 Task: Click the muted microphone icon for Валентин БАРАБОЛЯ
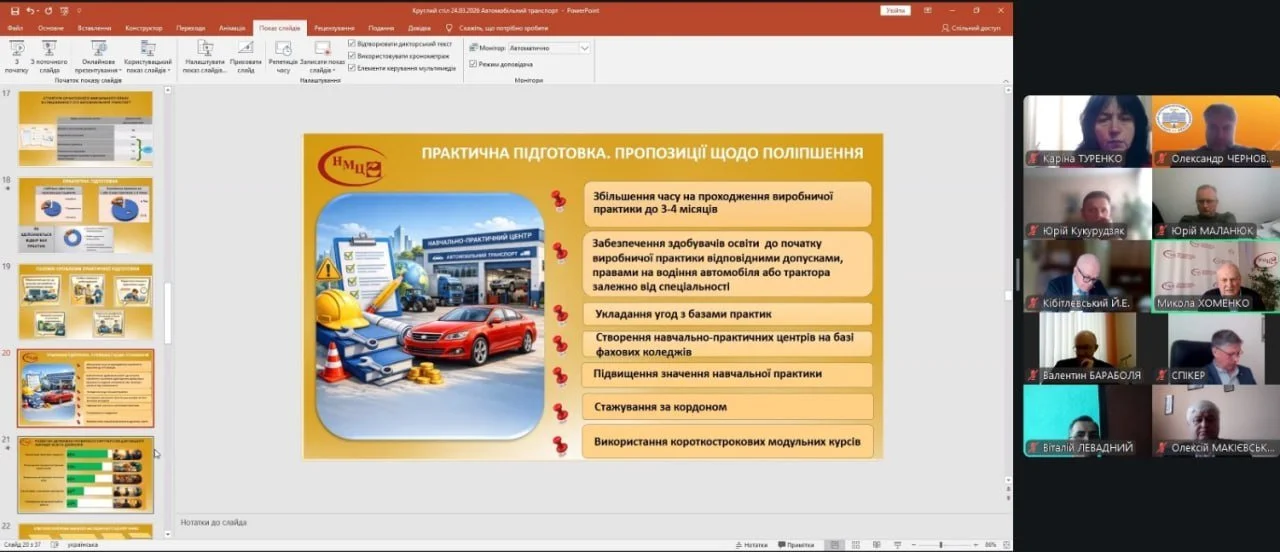tap(1033, 375)
